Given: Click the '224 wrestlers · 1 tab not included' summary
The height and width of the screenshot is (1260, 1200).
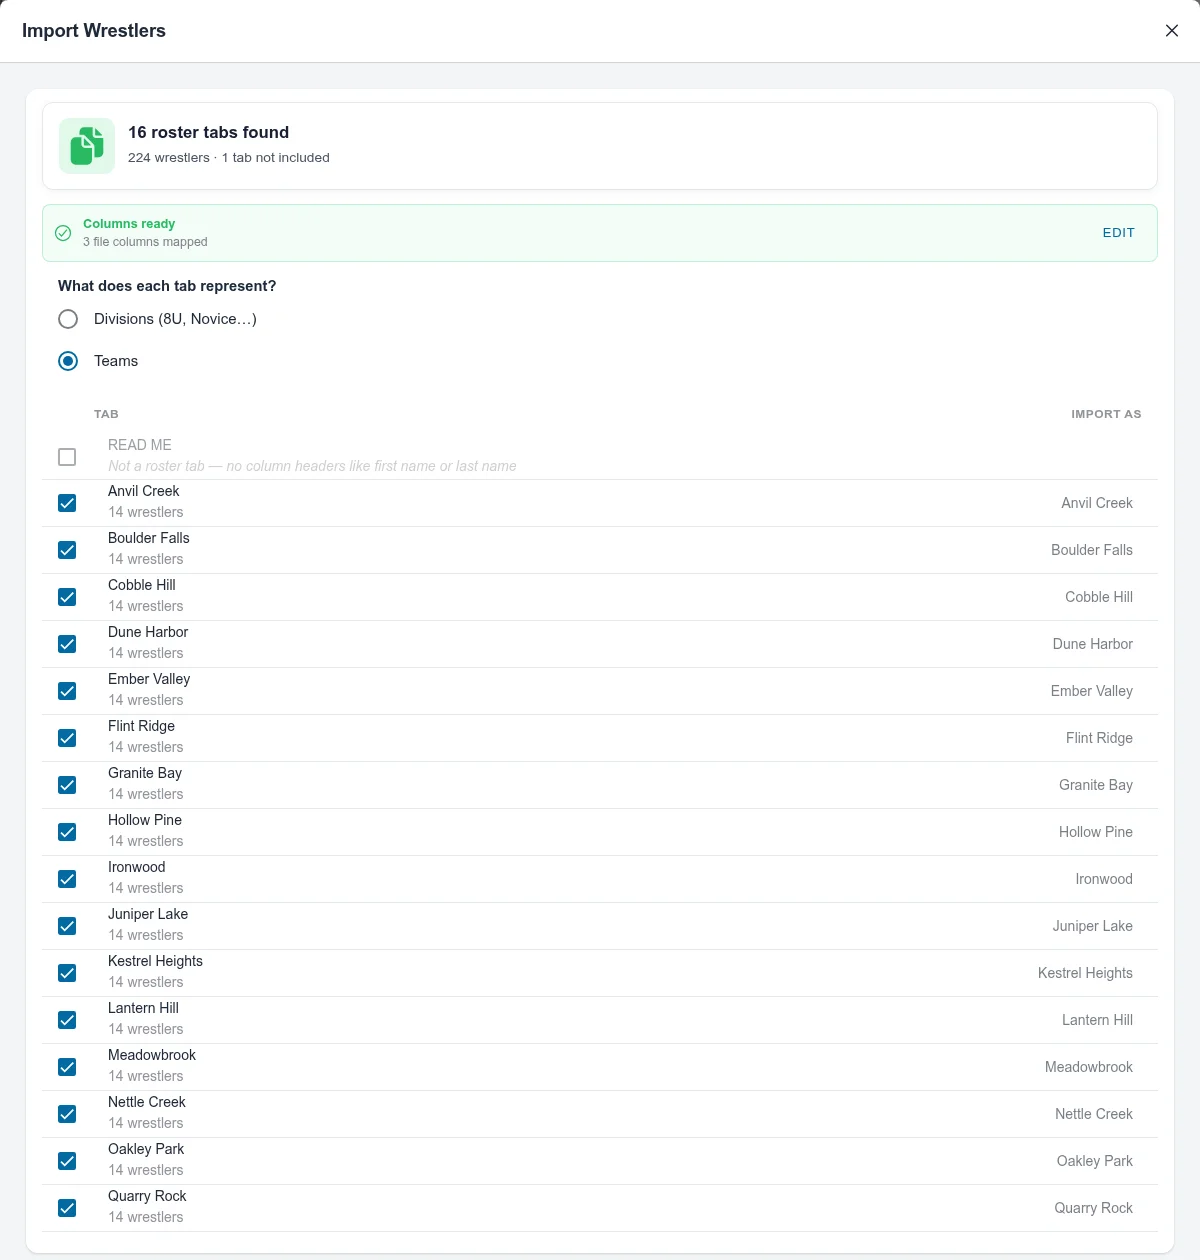Looking at the screenshot, I should 229,158.
